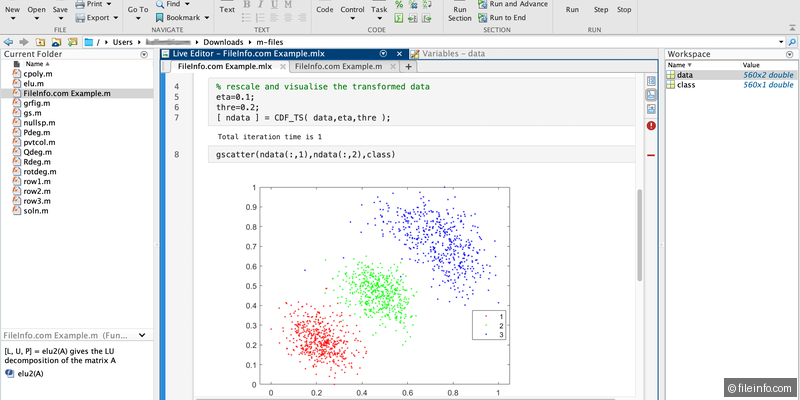The width and height of the screenshot is (800, 400).
Task: Click Downloads in the folder path
Action: pyautogui.click(x=222, y=42)
